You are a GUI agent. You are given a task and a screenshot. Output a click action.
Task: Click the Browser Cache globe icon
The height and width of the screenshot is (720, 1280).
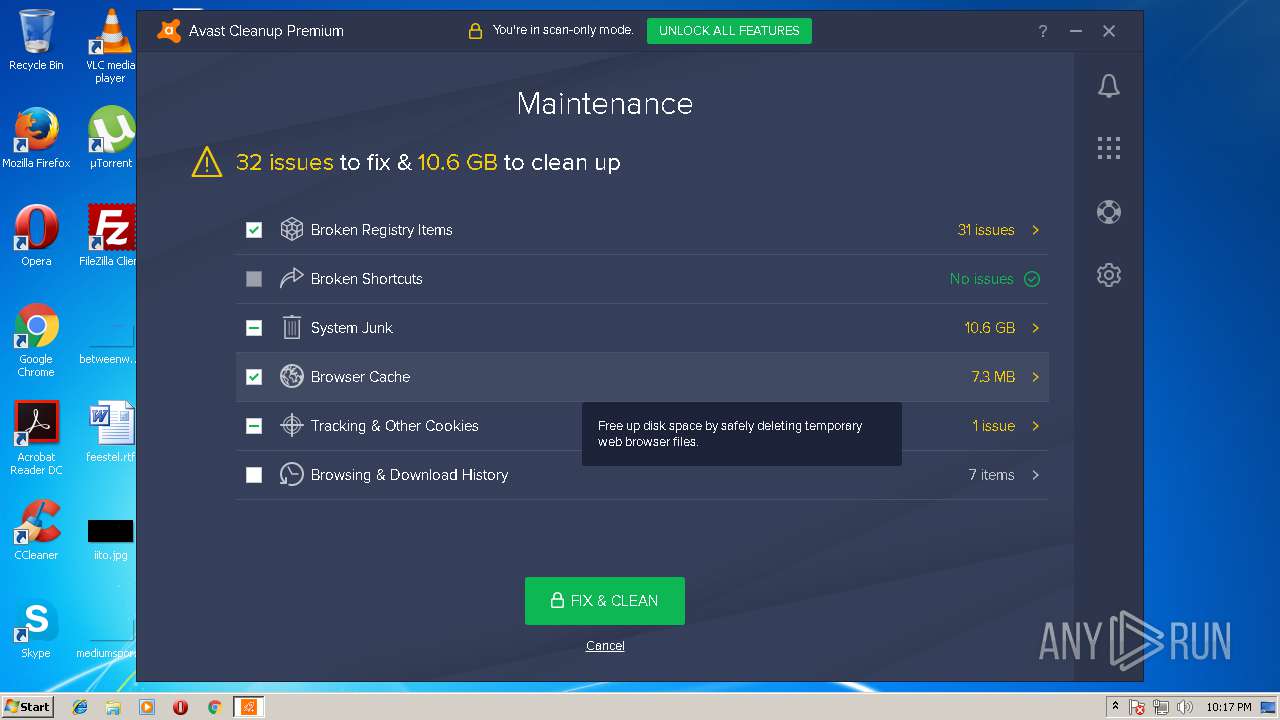pyautogui.click(x=291, y=377)
